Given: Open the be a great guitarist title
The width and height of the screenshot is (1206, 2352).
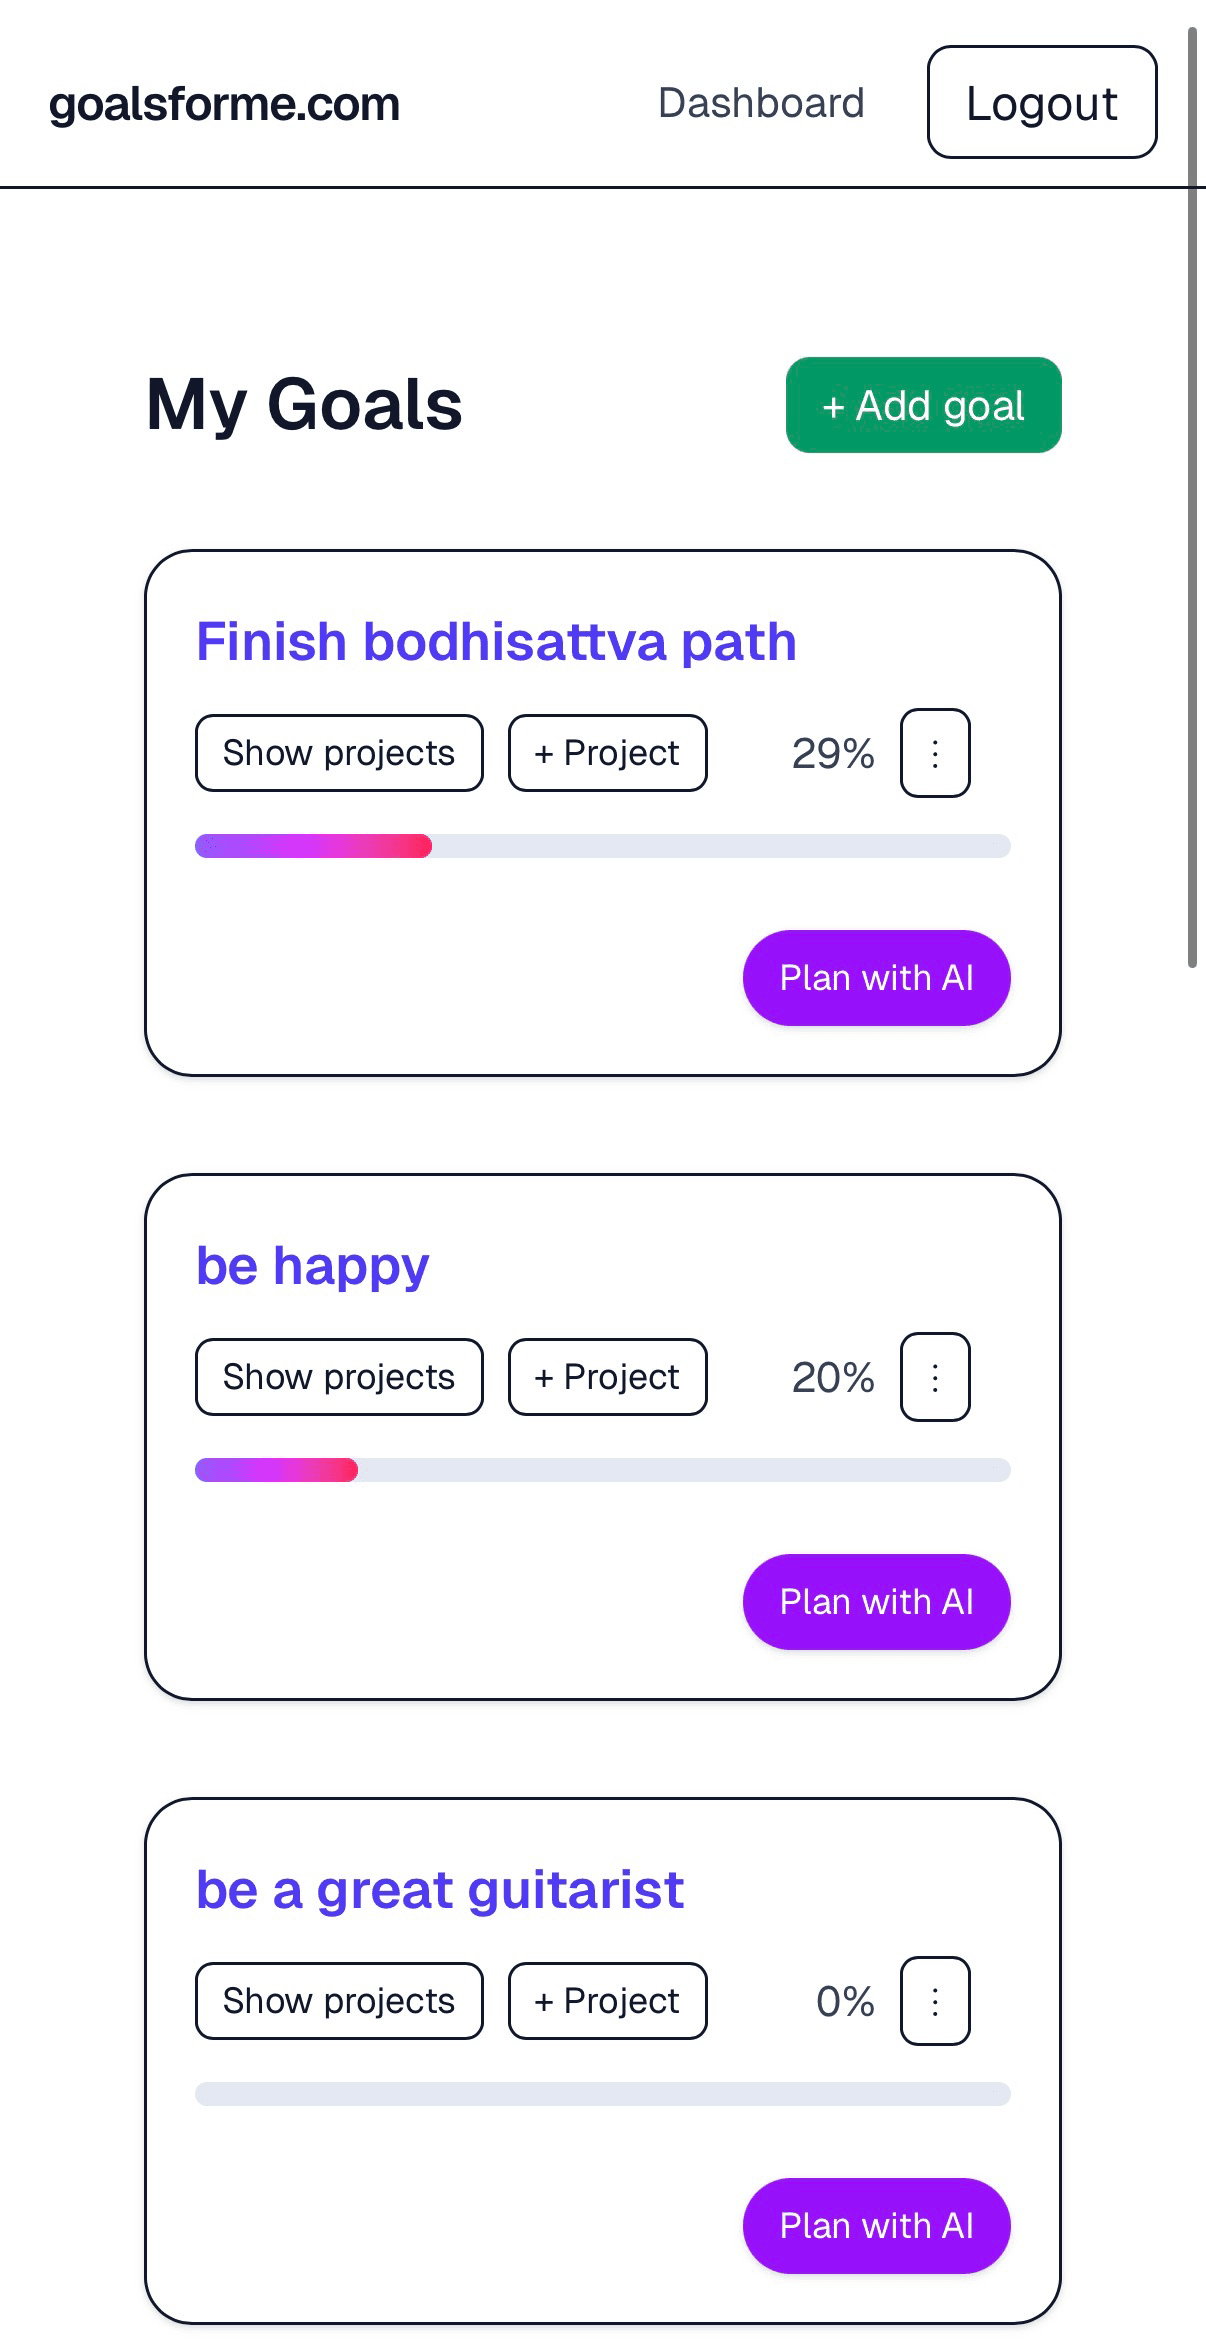Looking at the screenshot, I should pos(440,1889).
